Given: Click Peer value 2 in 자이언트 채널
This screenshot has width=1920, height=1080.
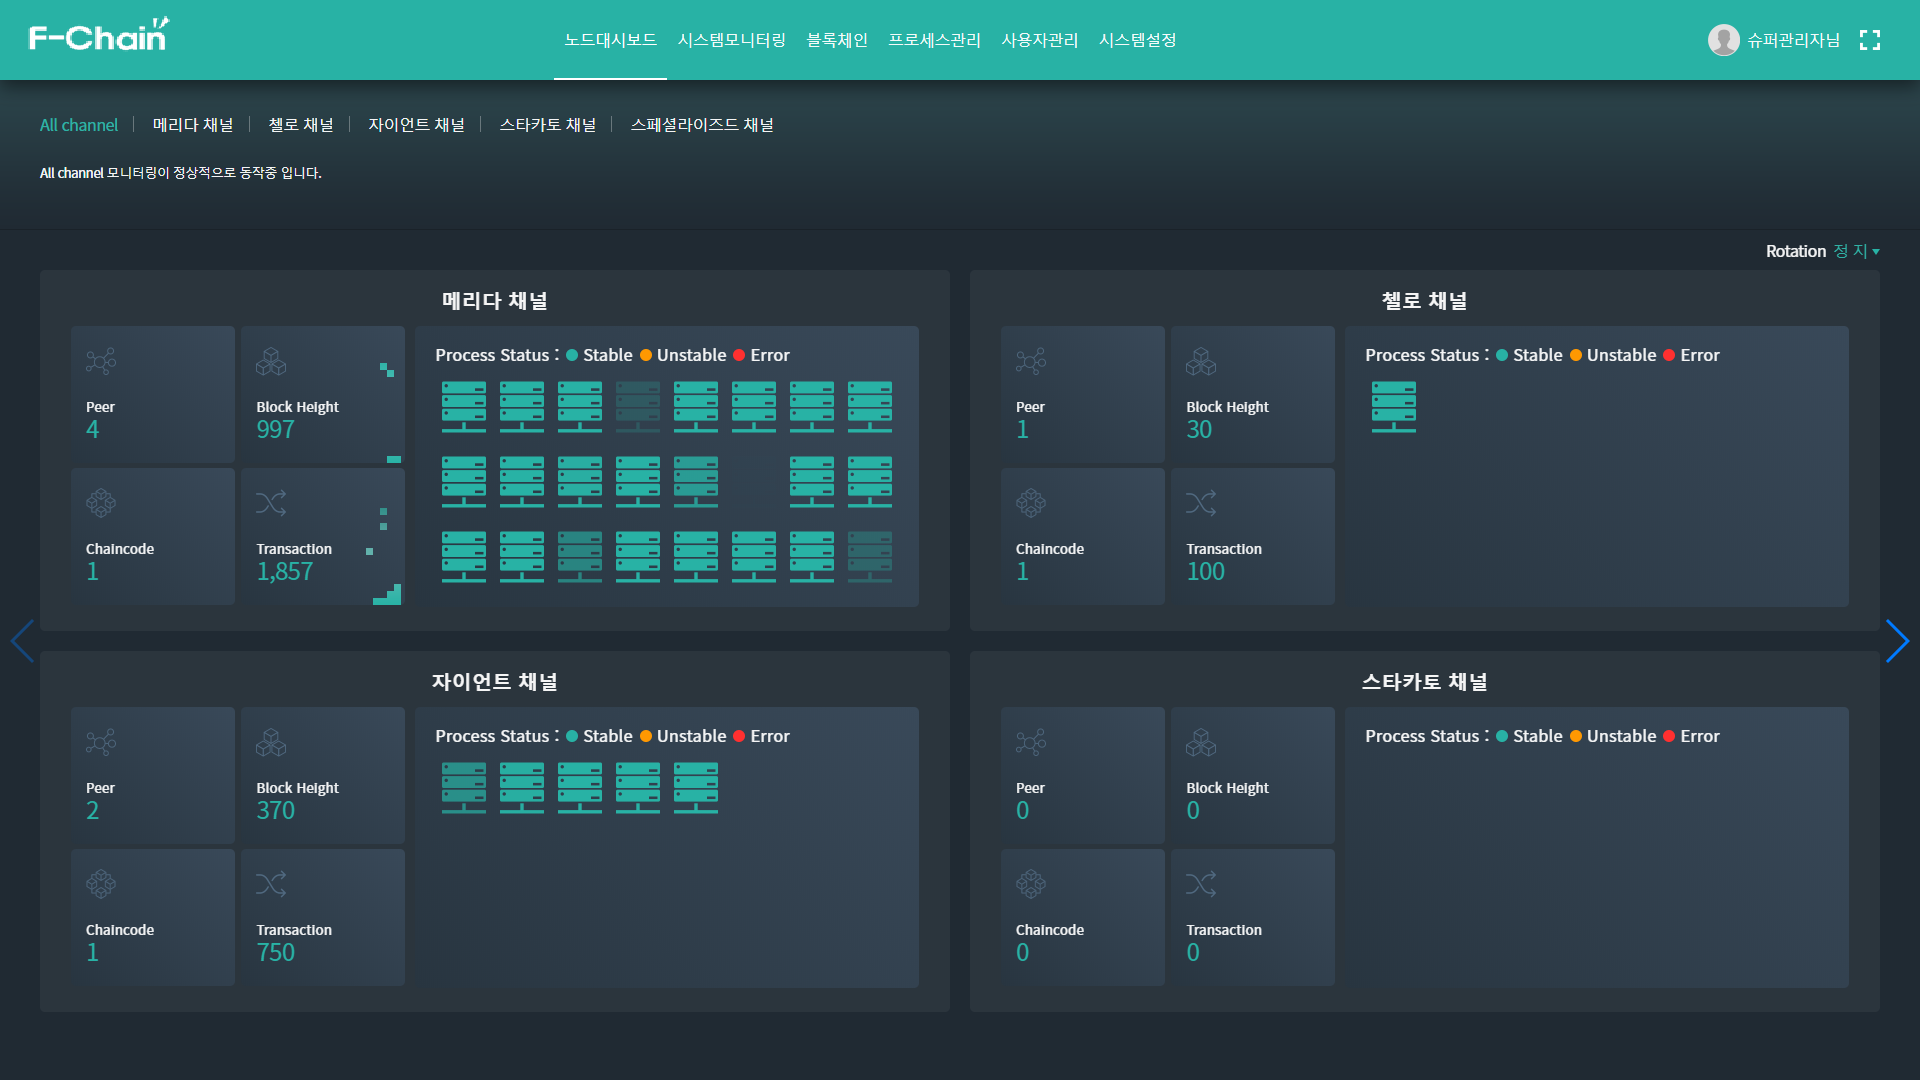Looking at the screenshot, I should point(93,811).
